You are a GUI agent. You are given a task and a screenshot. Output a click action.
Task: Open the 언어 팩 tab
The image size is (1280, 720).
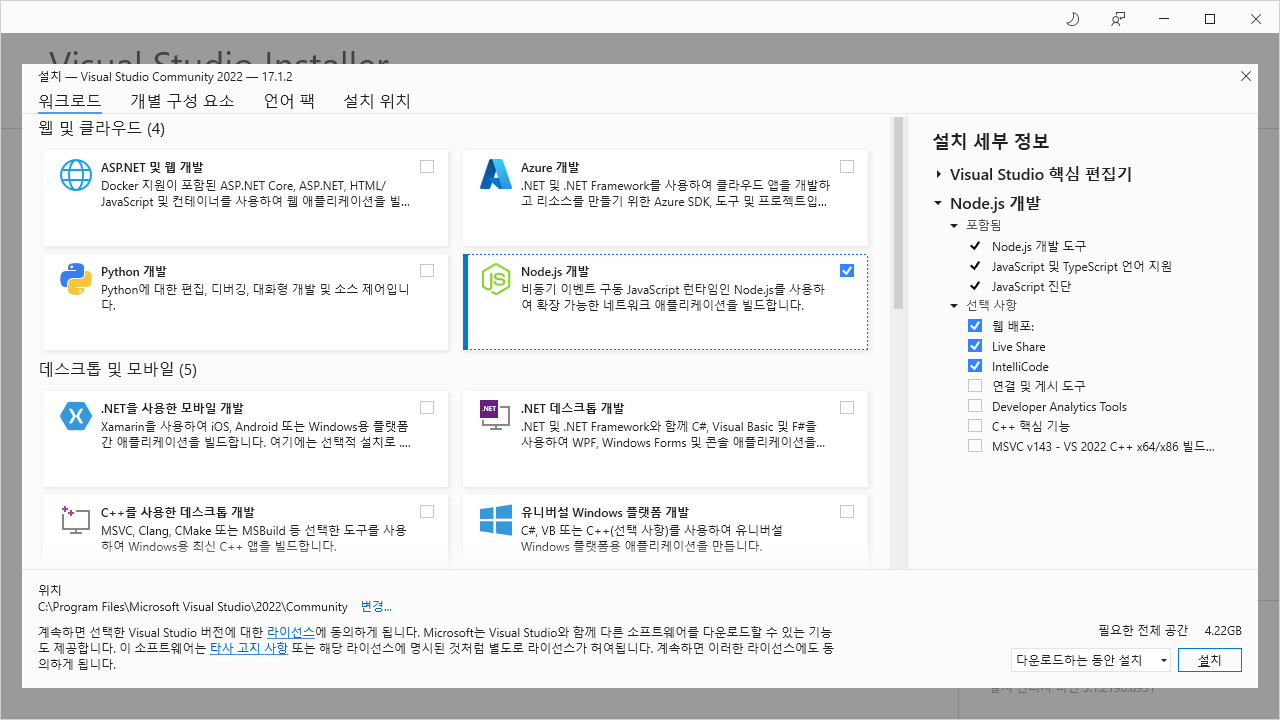click(289, 101)
